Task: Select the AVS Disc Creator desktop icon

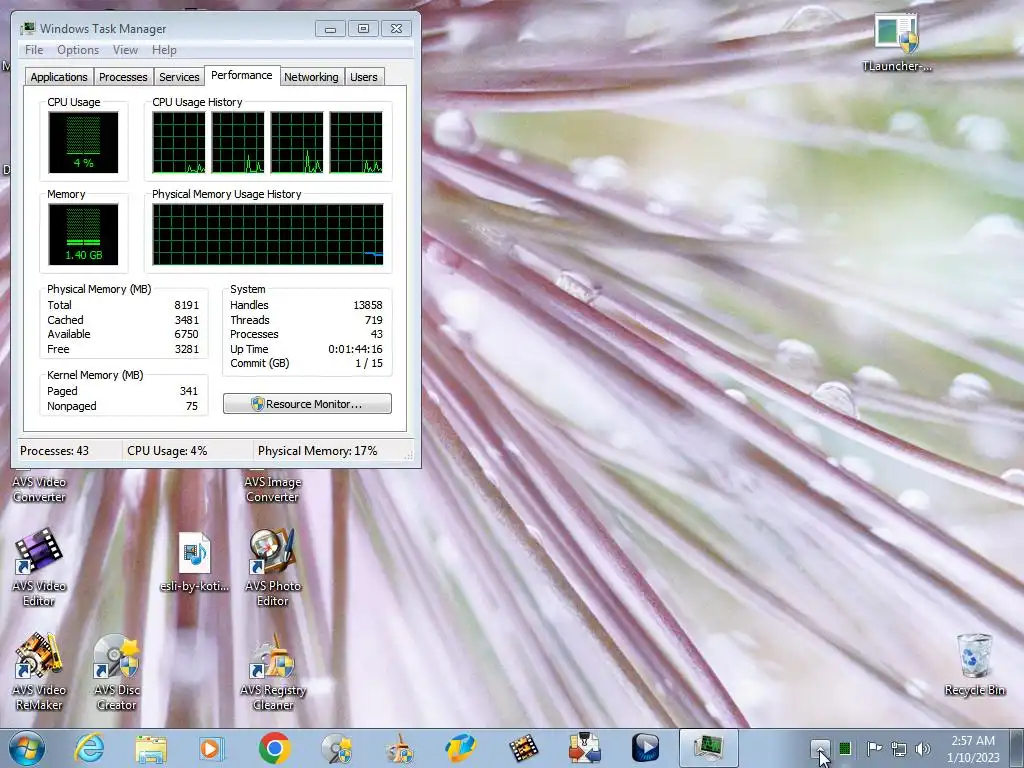Action: click(116, 673)
